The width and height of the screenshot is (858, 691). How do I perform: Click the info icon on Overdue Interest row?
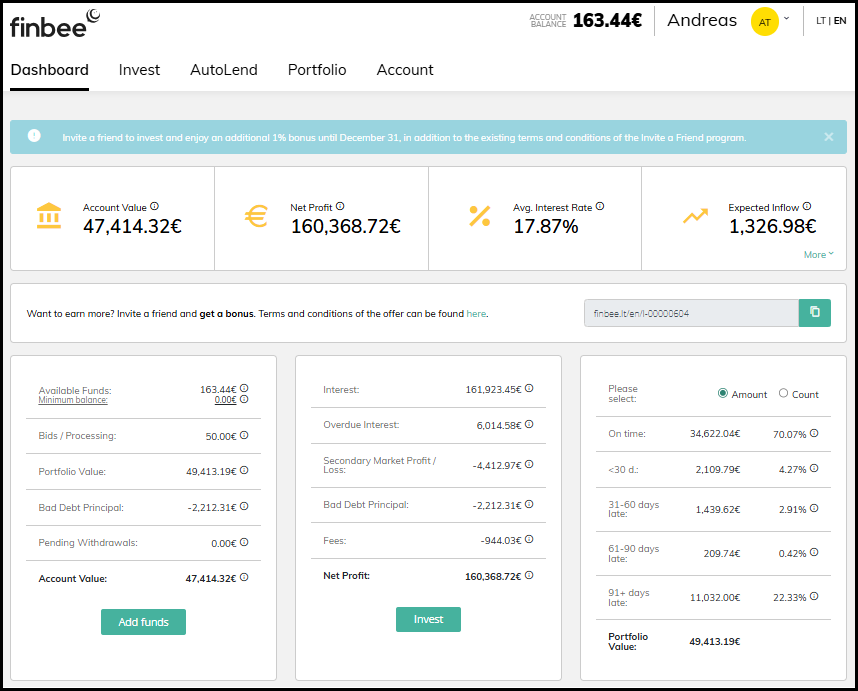tap(529, 424)
